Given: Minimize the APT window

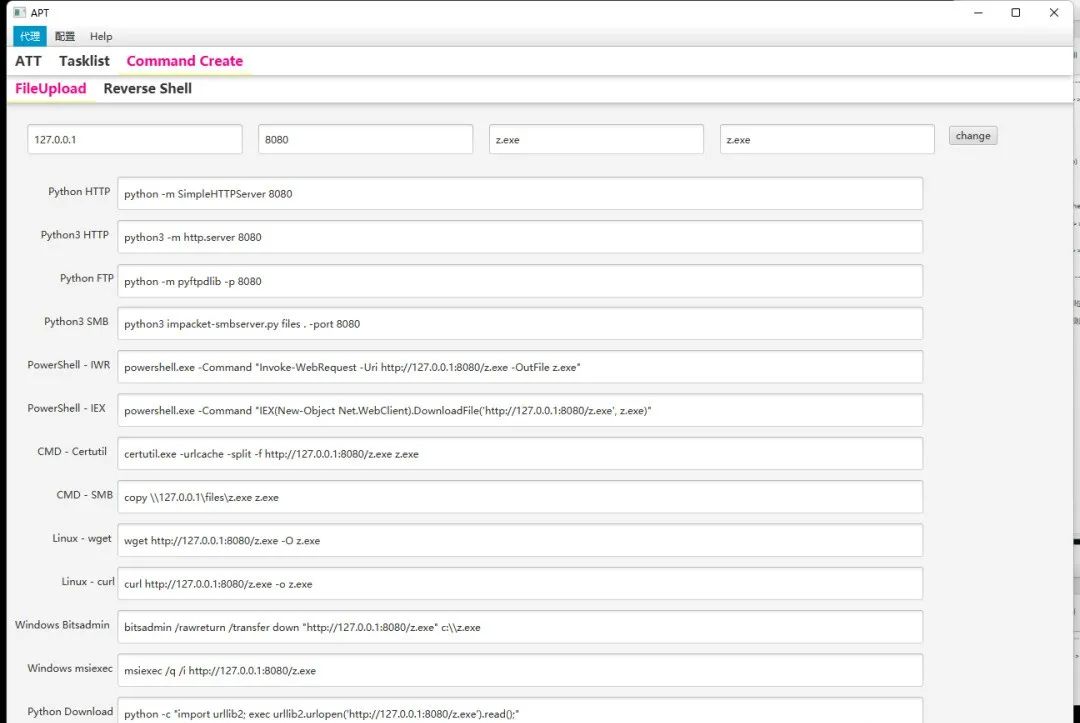Looking at the screenshot, I should pyautogui.click(x=978, y=12).
